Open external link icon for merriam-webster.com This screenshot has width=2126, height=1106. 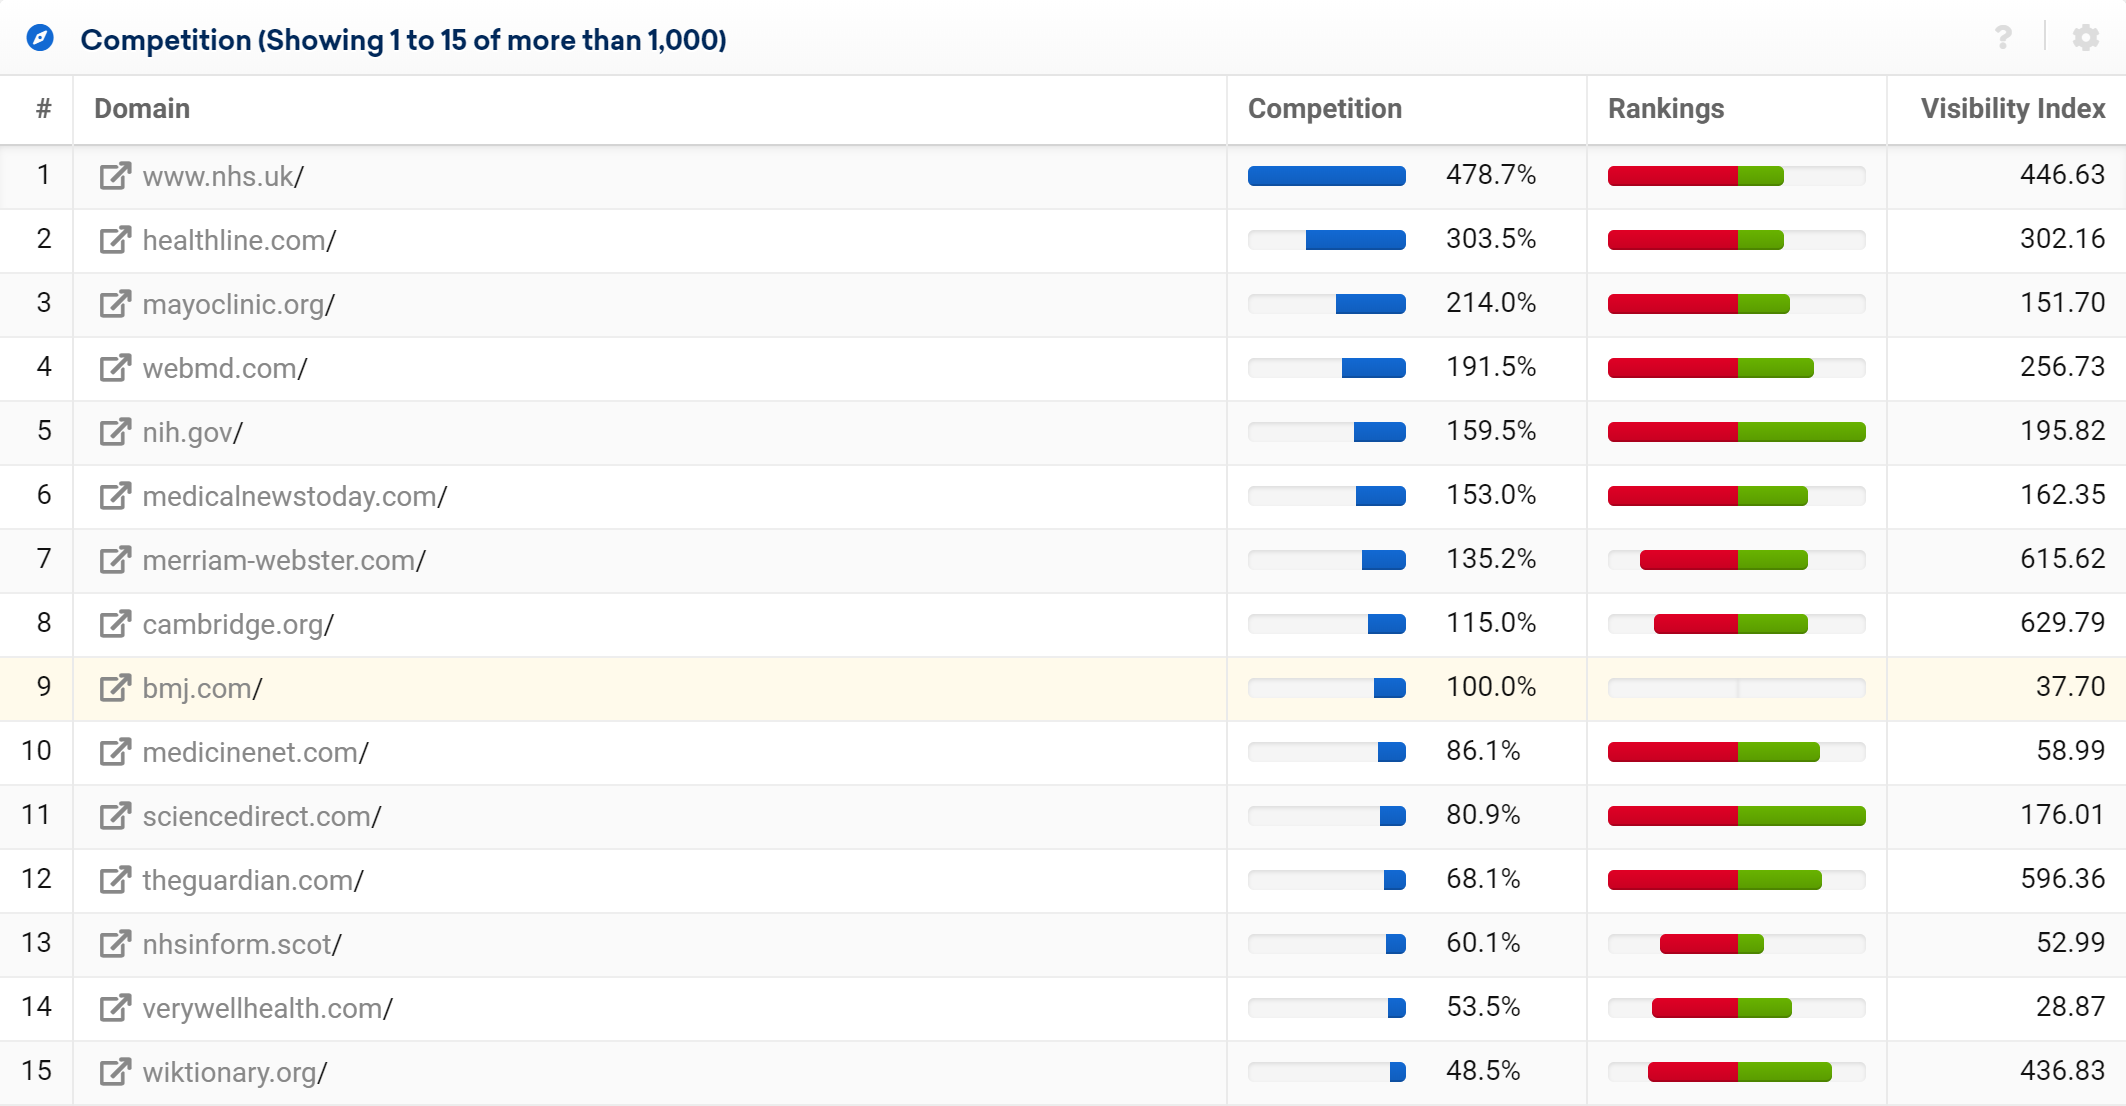115,560
